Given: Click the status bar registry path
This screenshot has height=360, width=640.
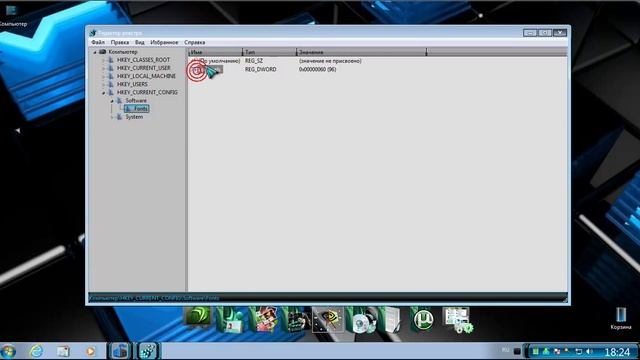Looking at the screenshot, I should click(x=154, y=298).
